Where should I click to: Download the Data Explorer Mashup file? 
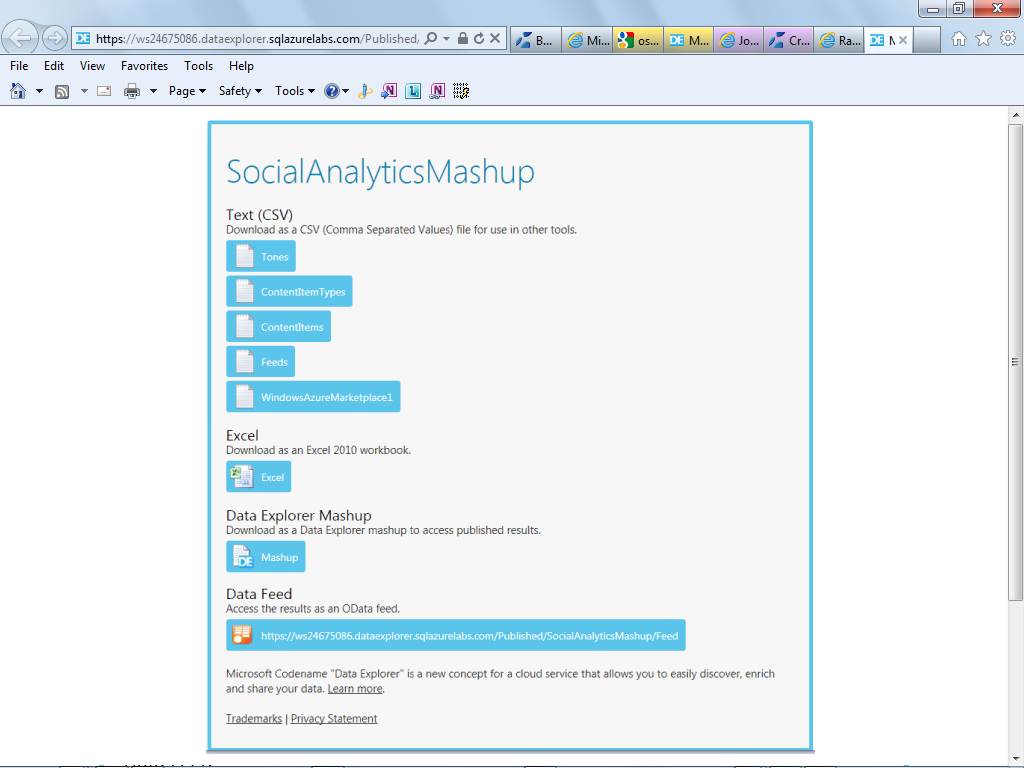(x=266, y=557)
